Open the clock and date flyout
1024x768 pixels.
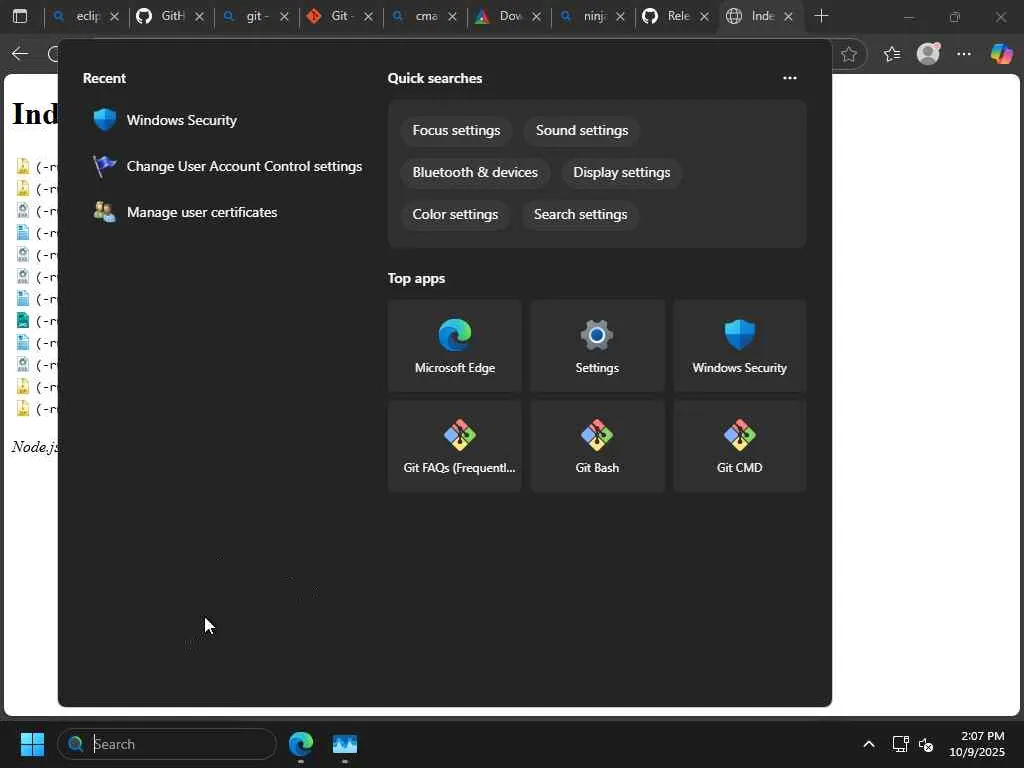coord(977,744)
